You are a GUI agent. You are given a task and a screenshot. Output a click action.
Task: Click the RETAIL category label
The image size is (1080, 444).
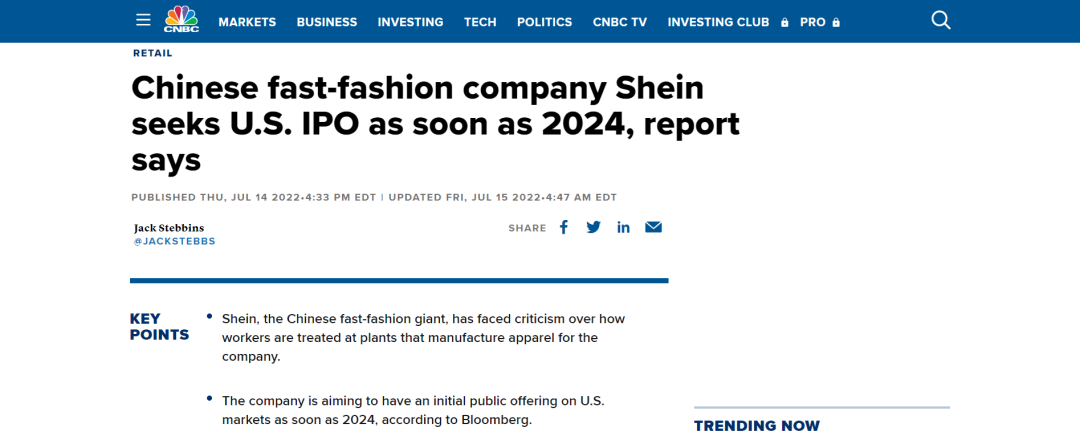(153, 53)
